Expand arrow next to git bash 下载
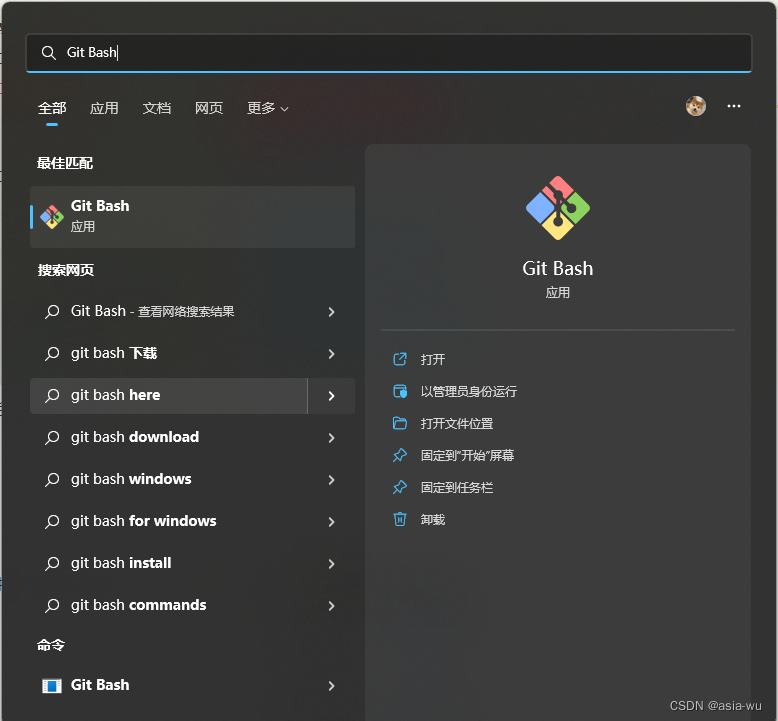 [331, 354]
